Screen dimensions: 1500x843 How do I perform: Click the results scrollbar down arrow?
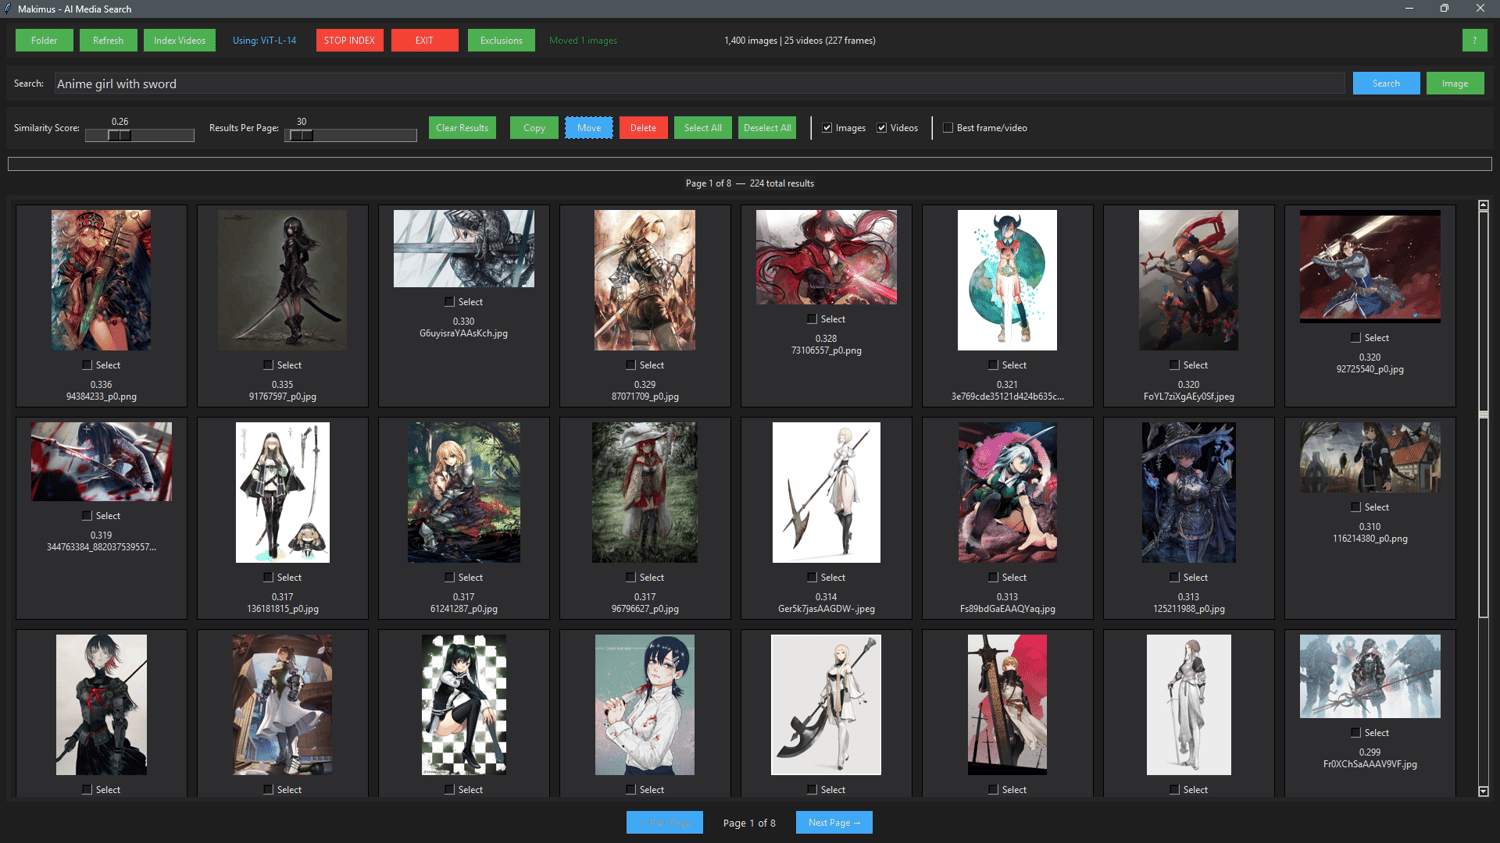click(x=1483, y=791)
